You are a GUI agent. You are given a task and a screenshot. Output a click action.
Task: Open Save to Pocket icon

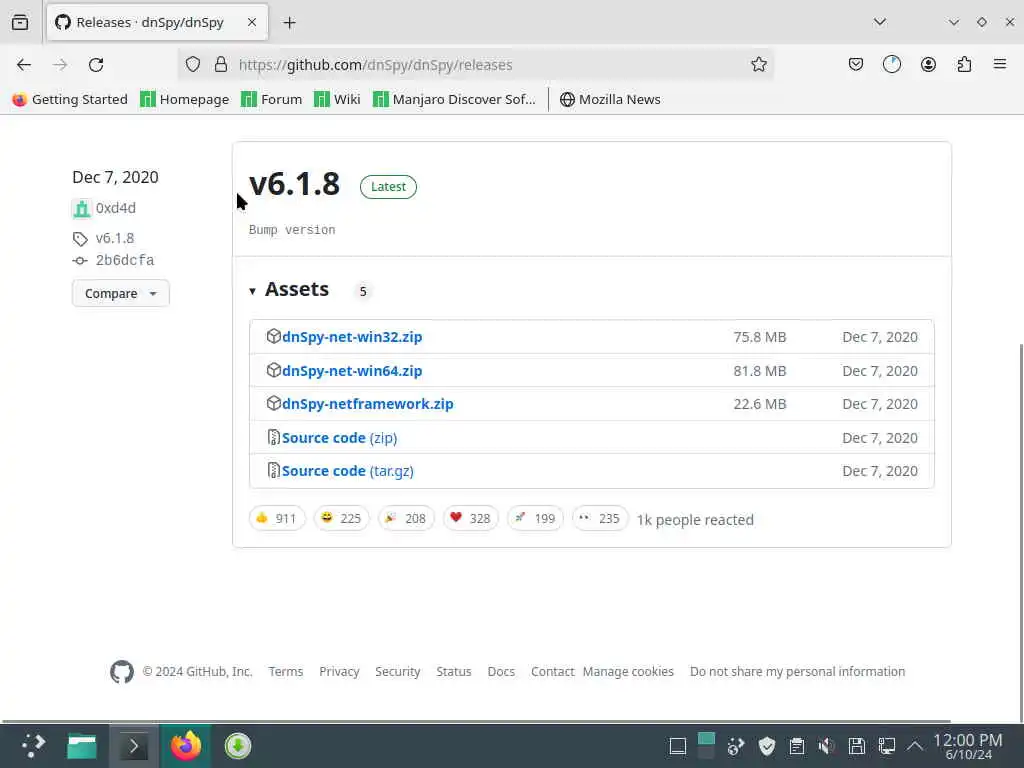[856, 64]
